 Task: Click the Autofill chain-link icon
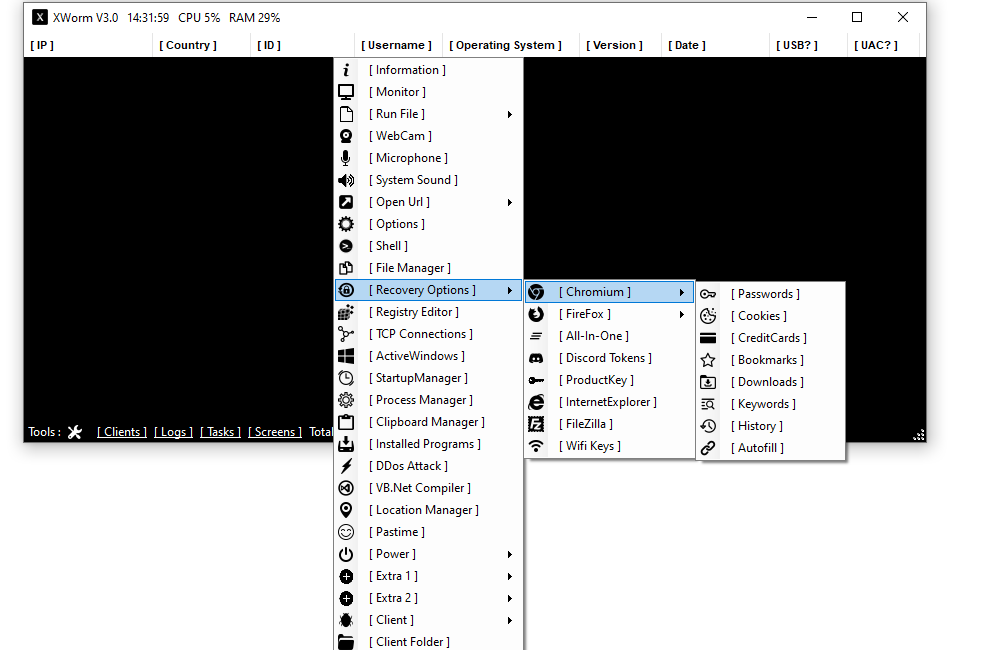click(708, 448)
